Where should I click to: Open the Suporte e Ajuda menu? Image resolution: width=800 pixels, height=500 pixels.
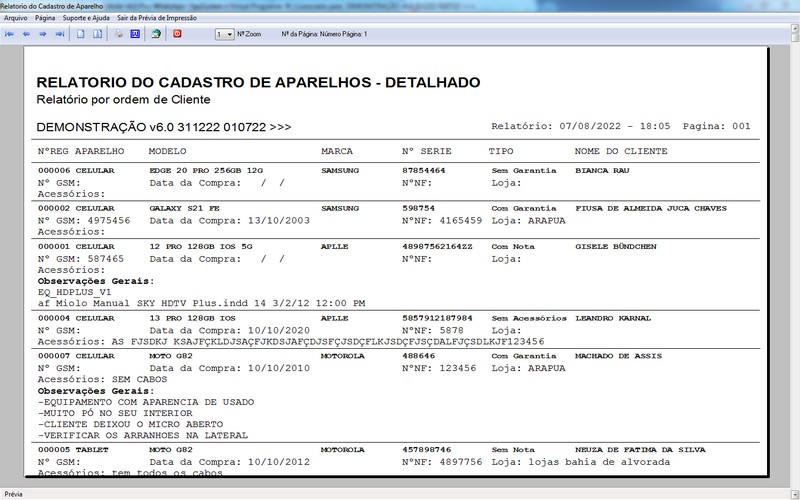pyautogui.click(x=86, y=18)
